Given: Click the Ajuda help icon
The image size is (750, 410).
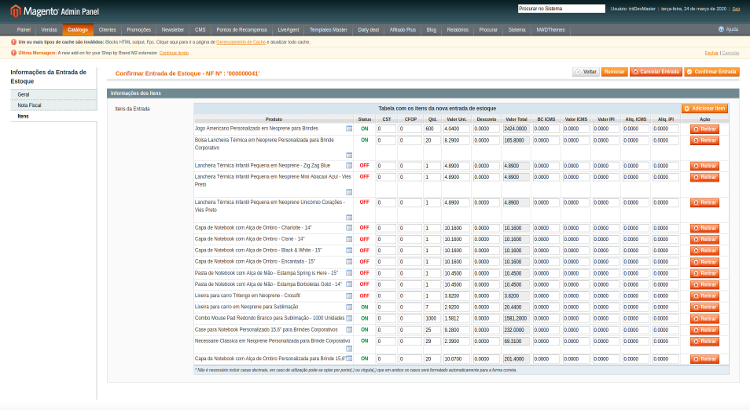Looking at the screenshot, I should coord(721,30).
